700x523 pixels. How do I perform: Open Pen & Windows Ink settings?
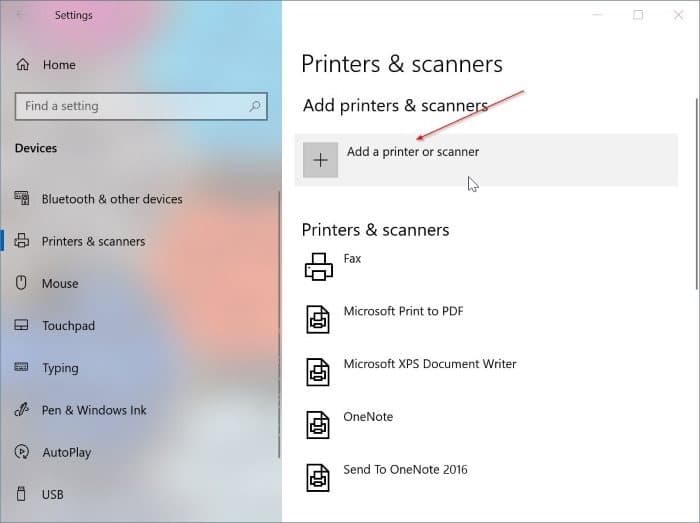(94, 410)
